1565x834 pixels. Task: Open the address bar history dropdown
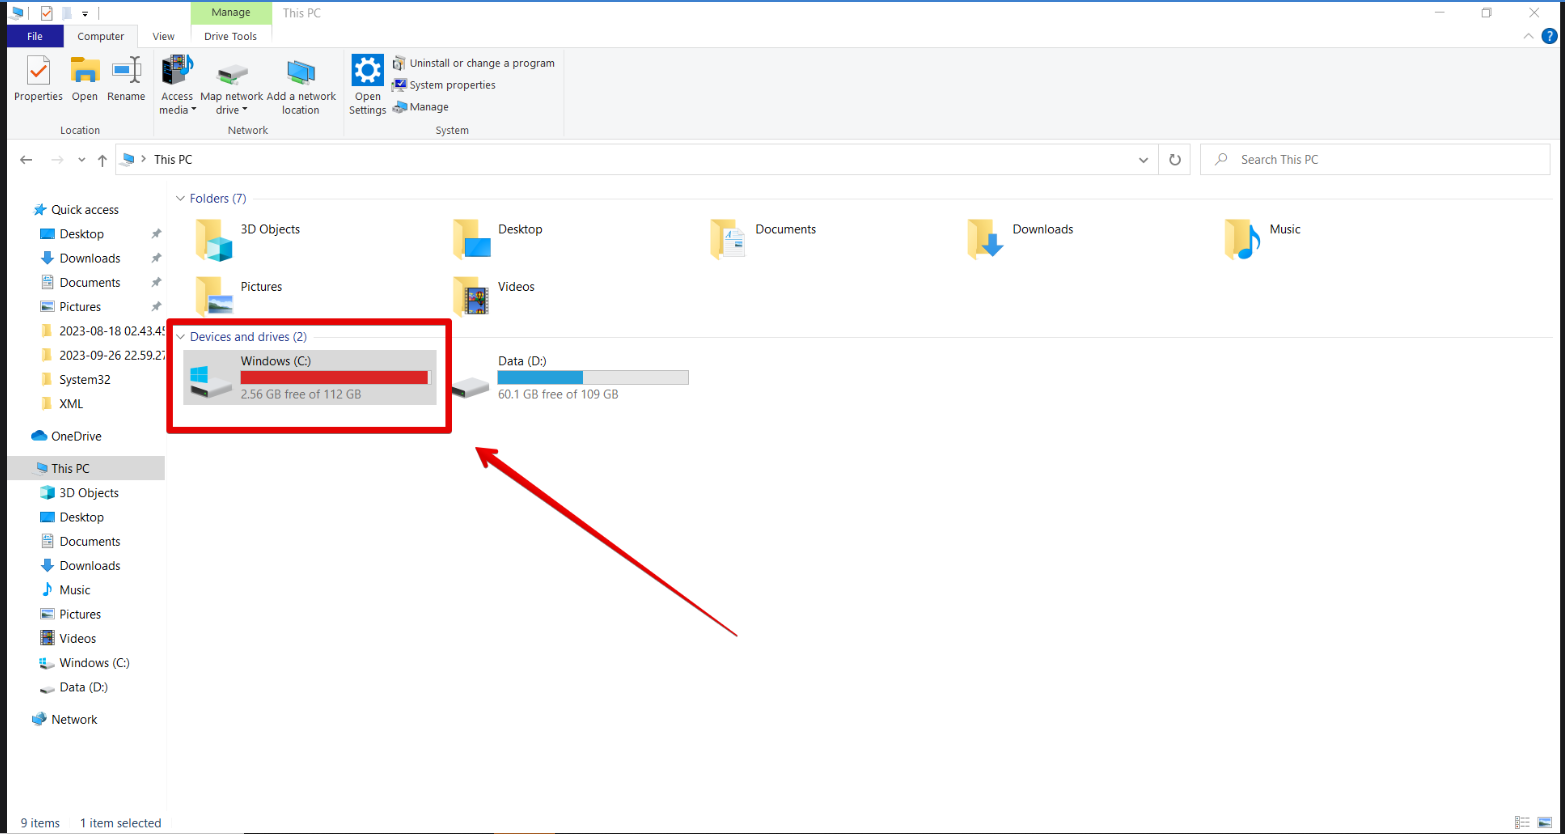(x=1144, y=160)
